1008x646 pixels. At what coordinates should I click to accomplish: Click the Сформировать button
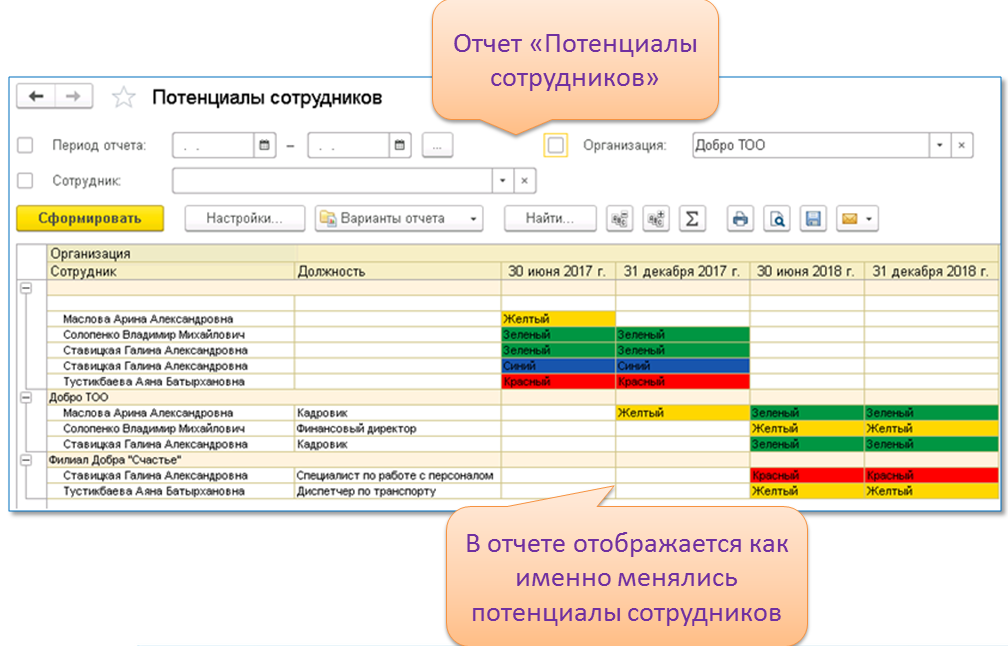90,218
